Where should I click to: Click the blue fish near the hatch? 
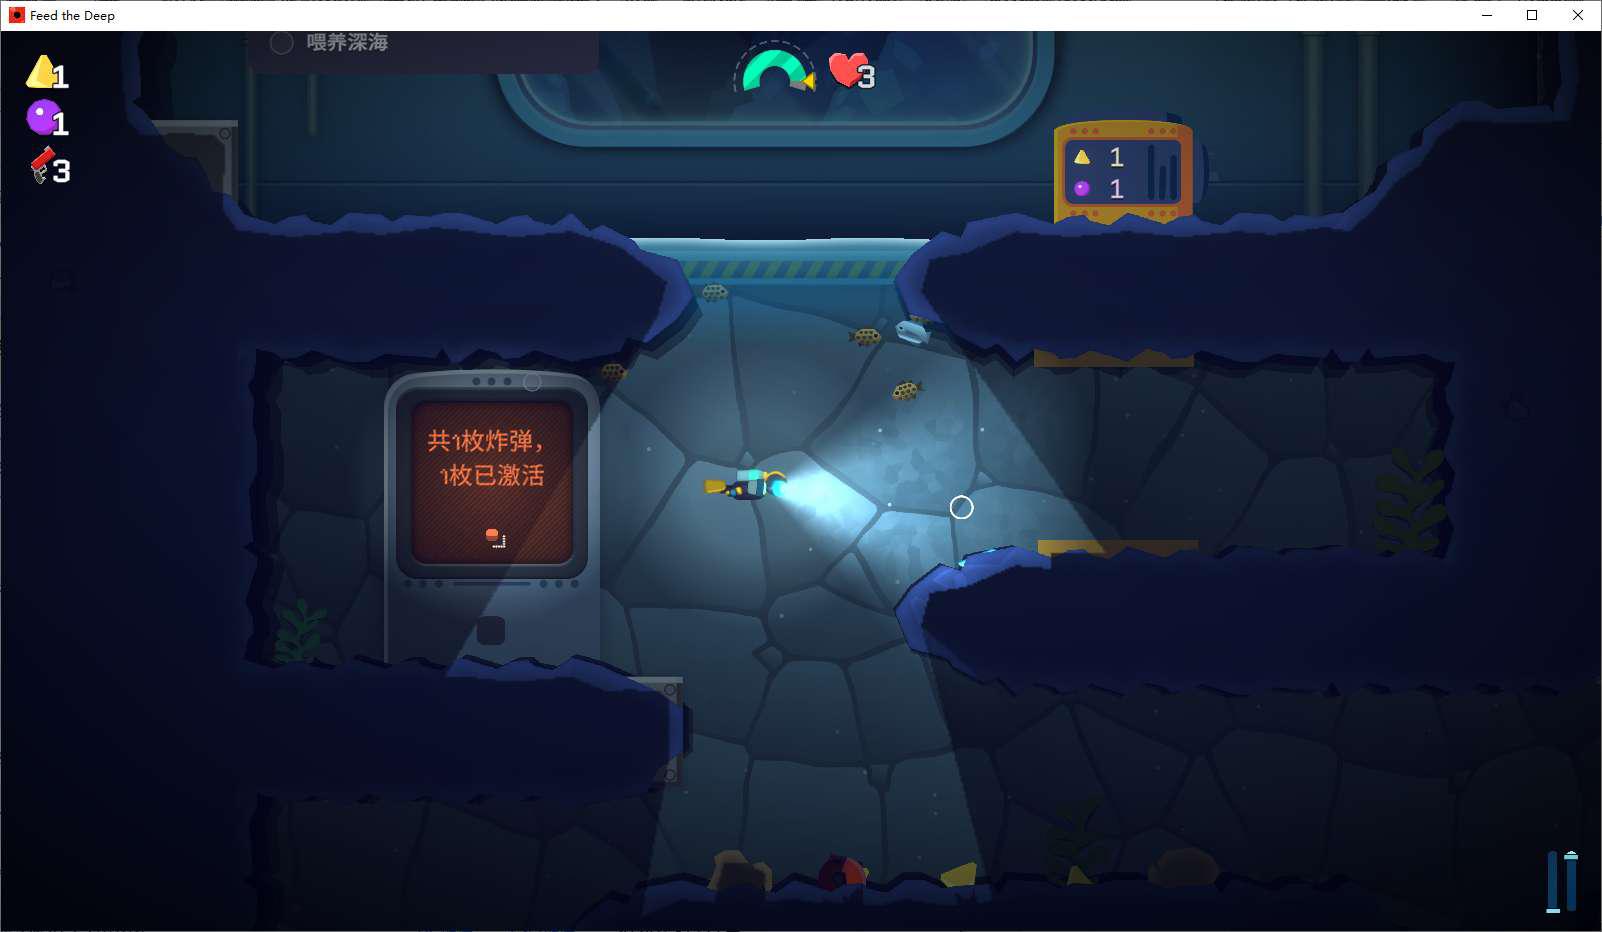tap(913, 331)
